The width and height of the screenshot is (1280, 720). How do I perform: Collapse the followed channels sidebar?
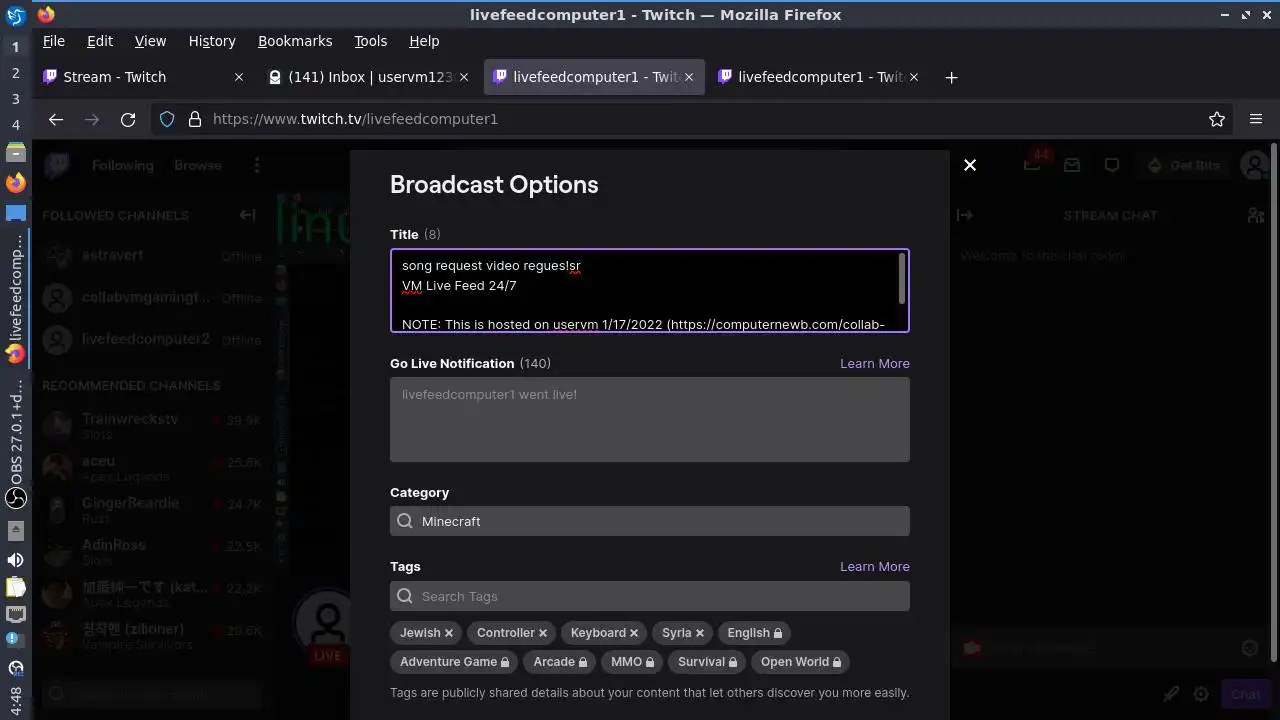click(247, 215)
